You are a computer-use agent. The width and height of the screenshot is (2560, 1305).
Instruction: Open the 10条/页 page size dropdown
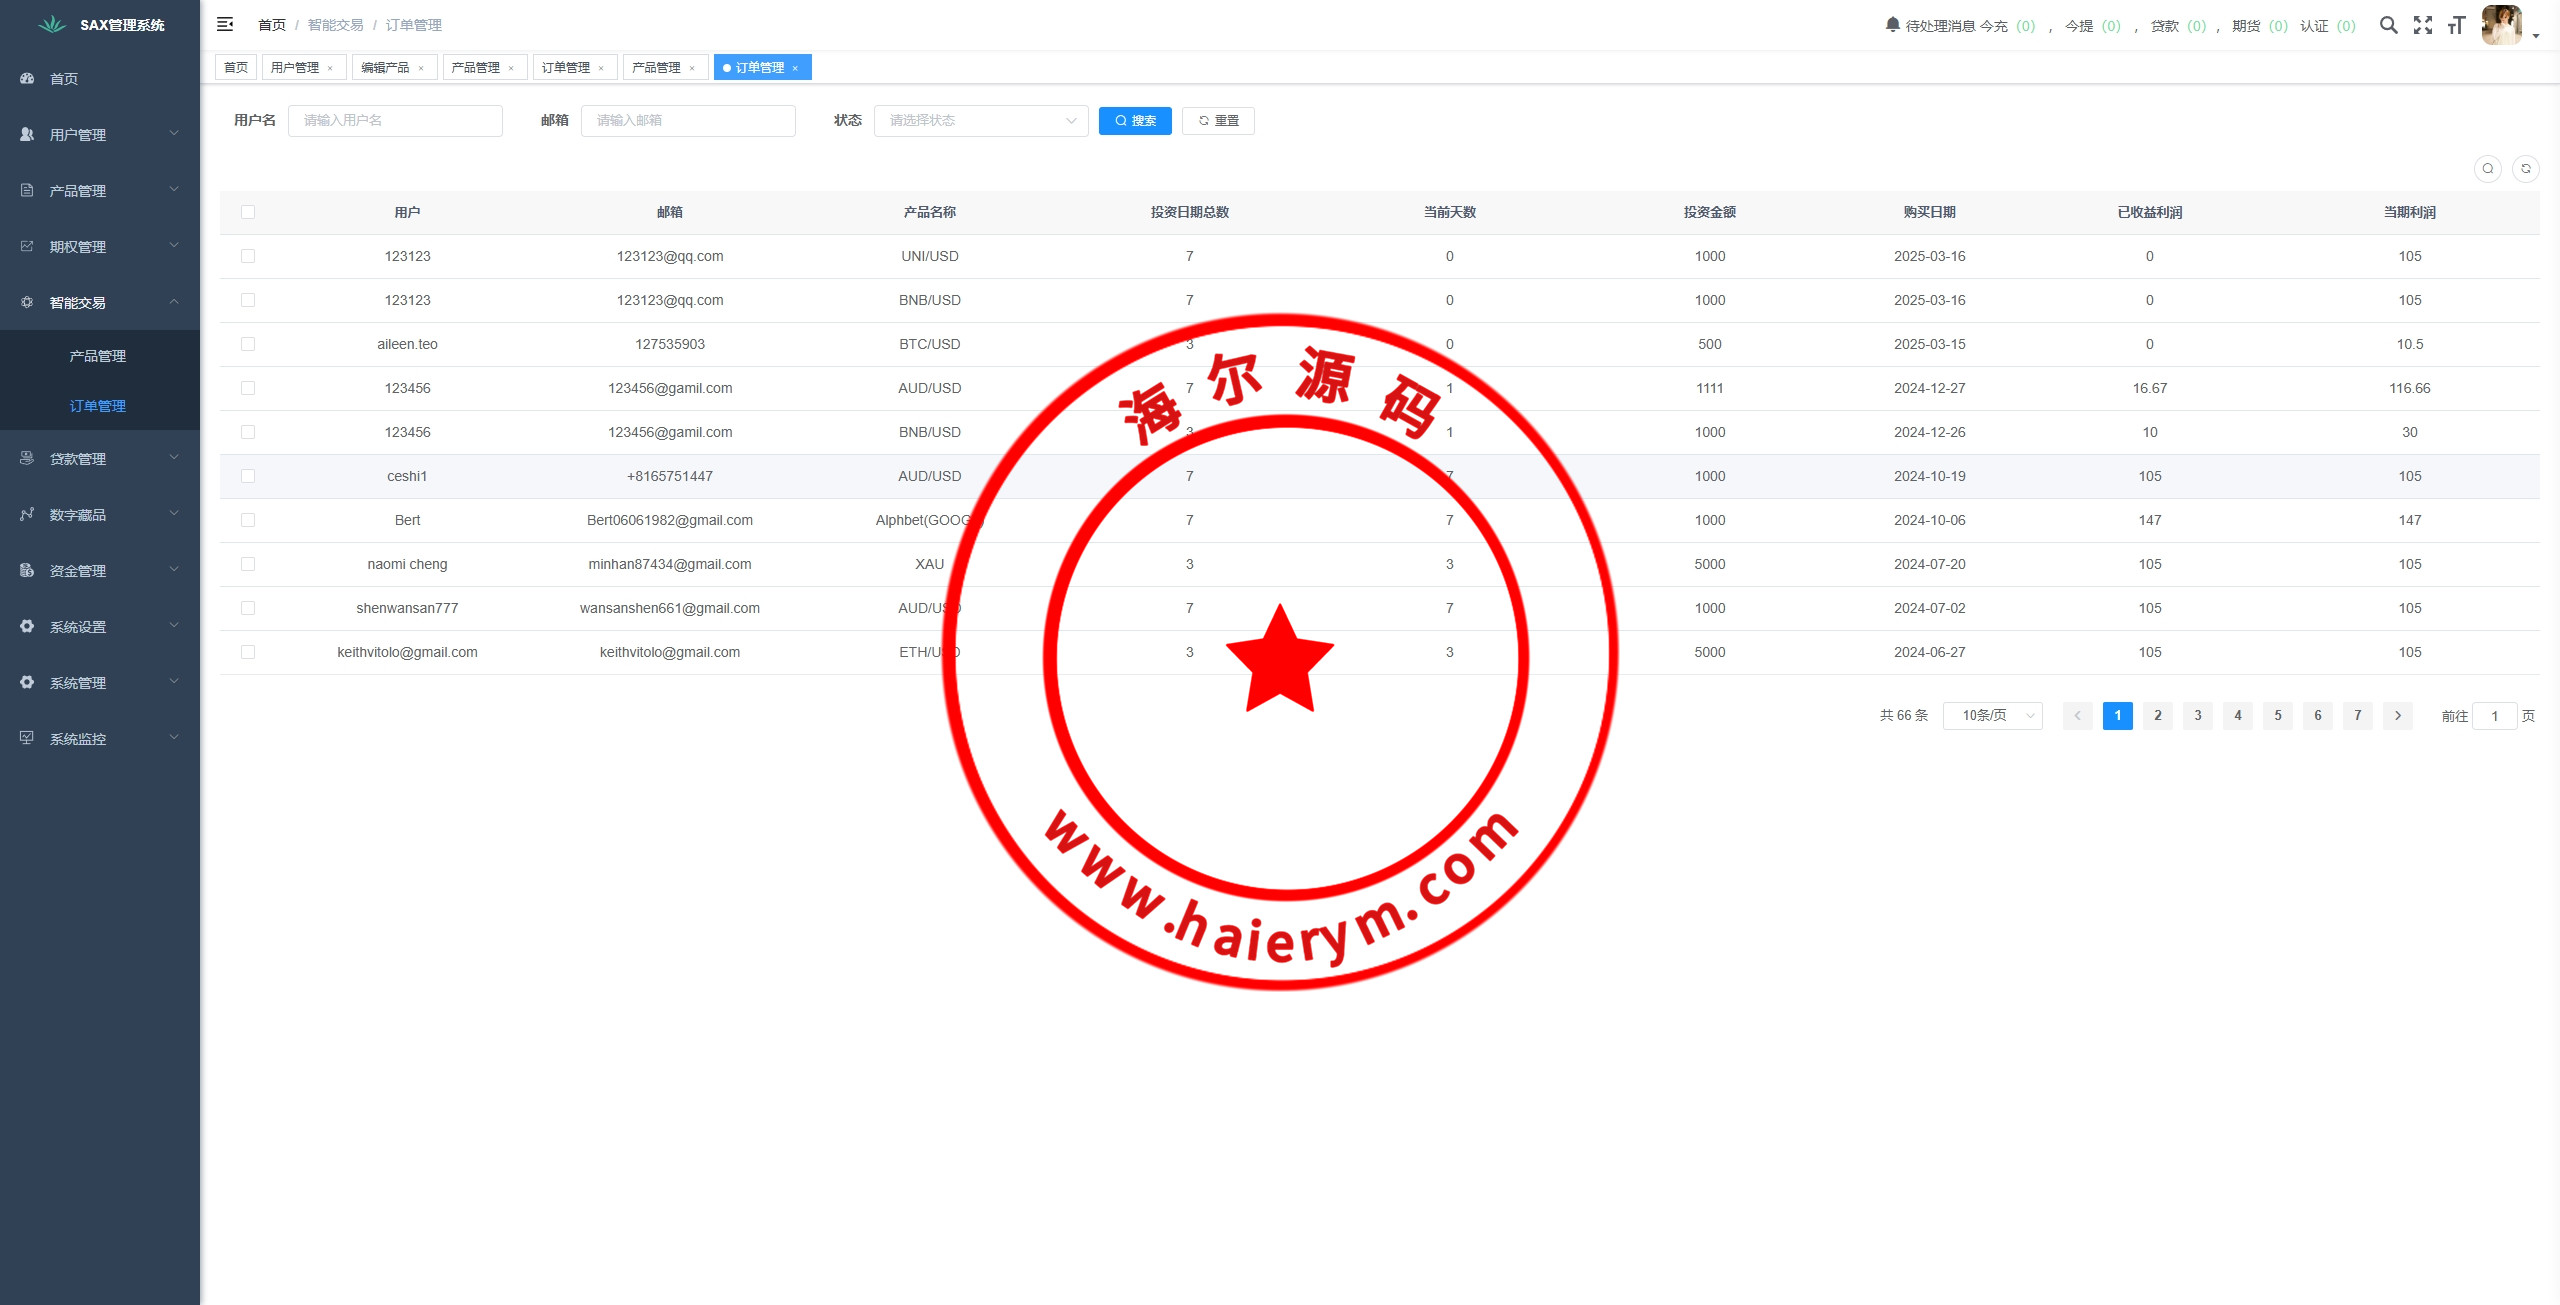pos(1992,716)
